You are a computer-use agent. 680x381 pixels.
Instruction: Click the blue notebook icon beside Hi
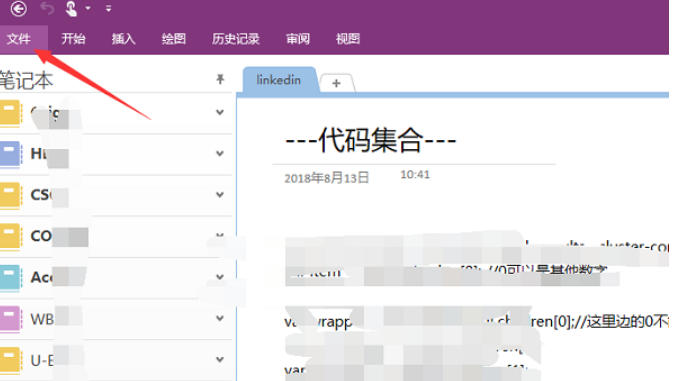pyautogui.click(x=11, y=154)
